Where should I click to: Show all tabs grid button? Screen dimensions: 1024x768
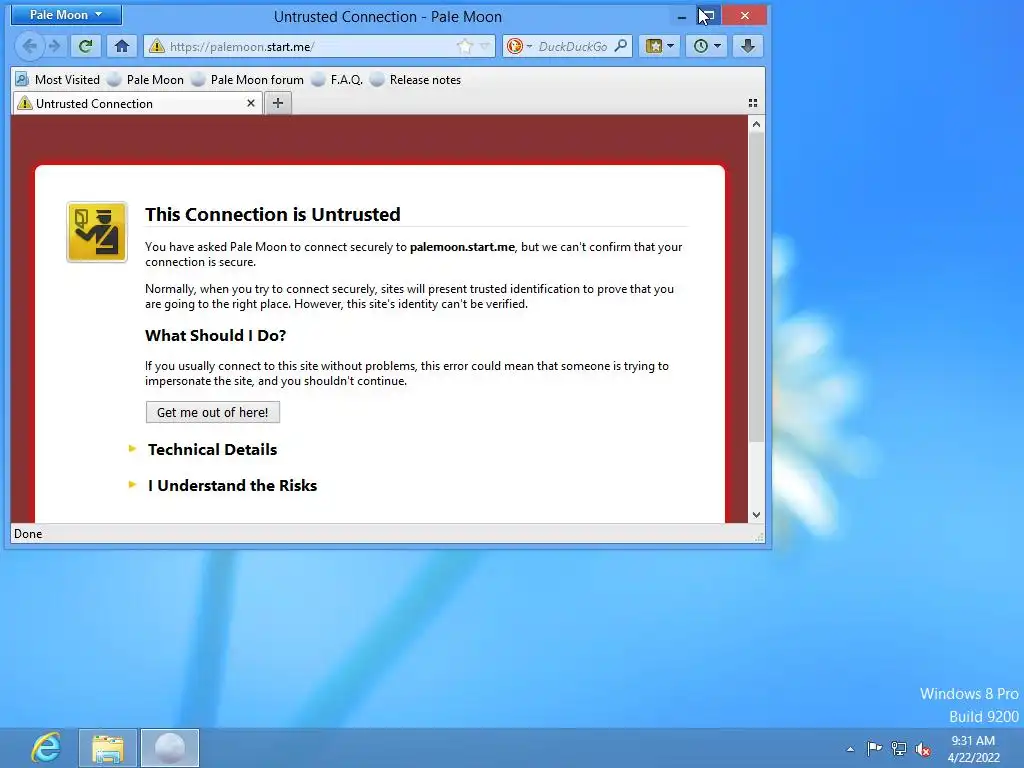tap(753, 103)
